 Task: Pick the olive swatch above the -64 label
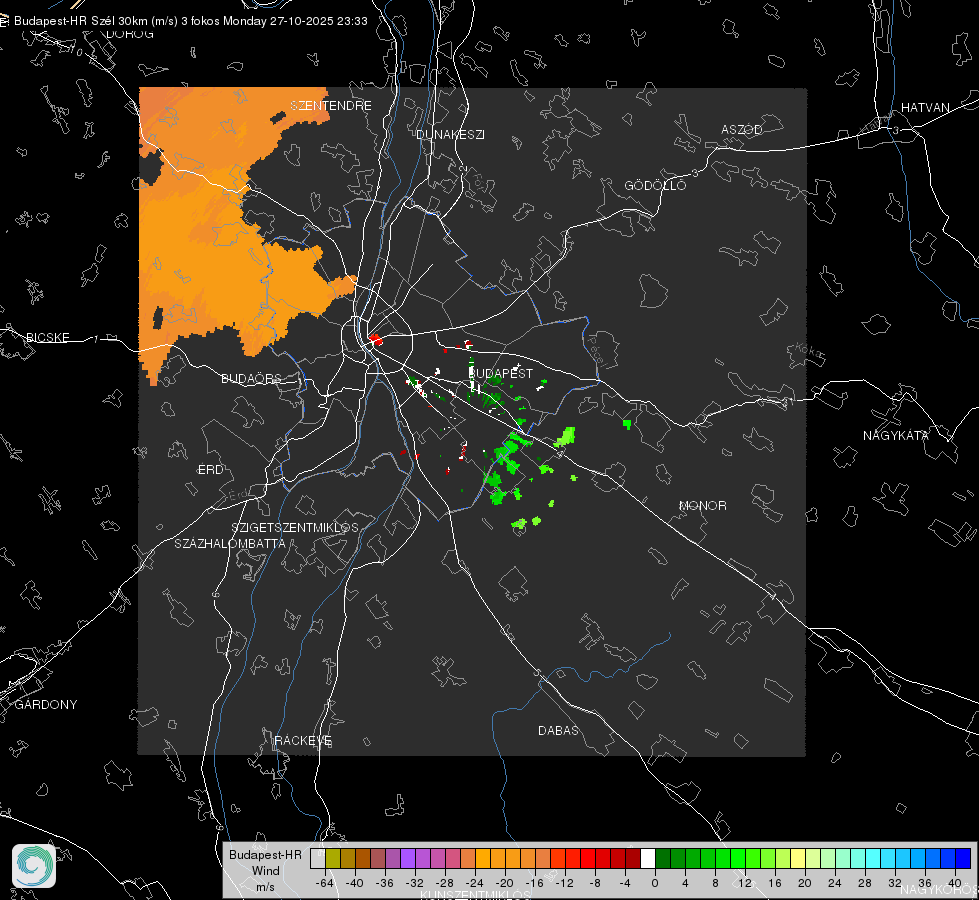click(333, 858)
